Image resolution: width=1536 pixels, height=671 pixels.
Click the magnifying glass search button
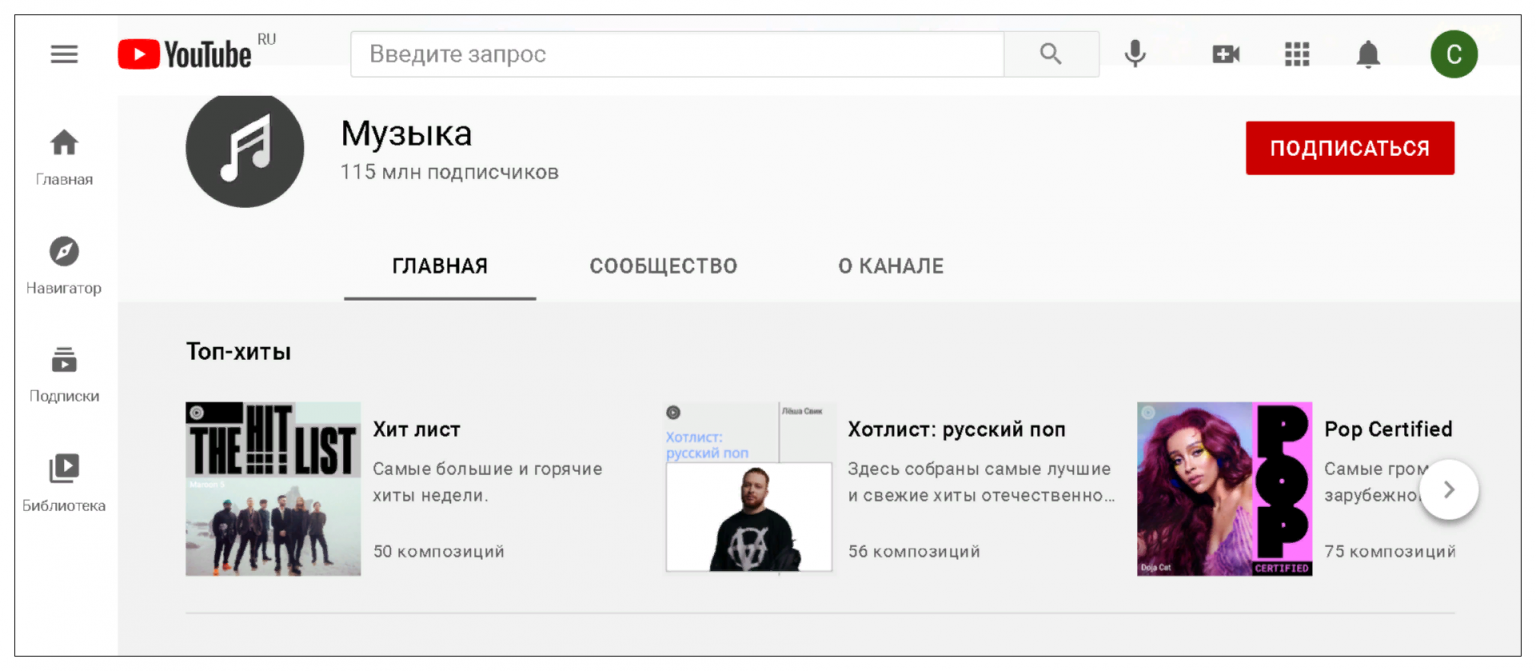1050,54
